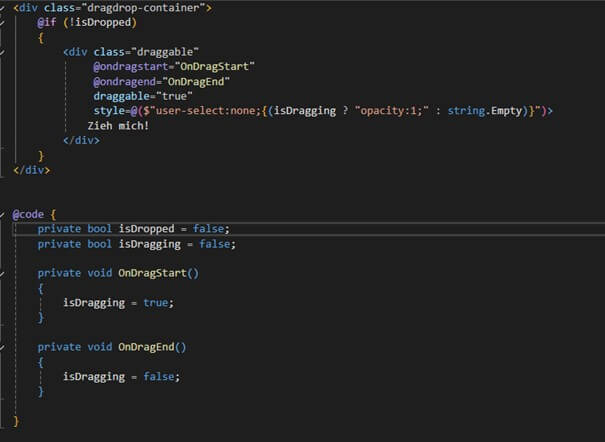The image size is (605, 442).
Task: Click the @code directive keyword
Action: pos(28,214)
